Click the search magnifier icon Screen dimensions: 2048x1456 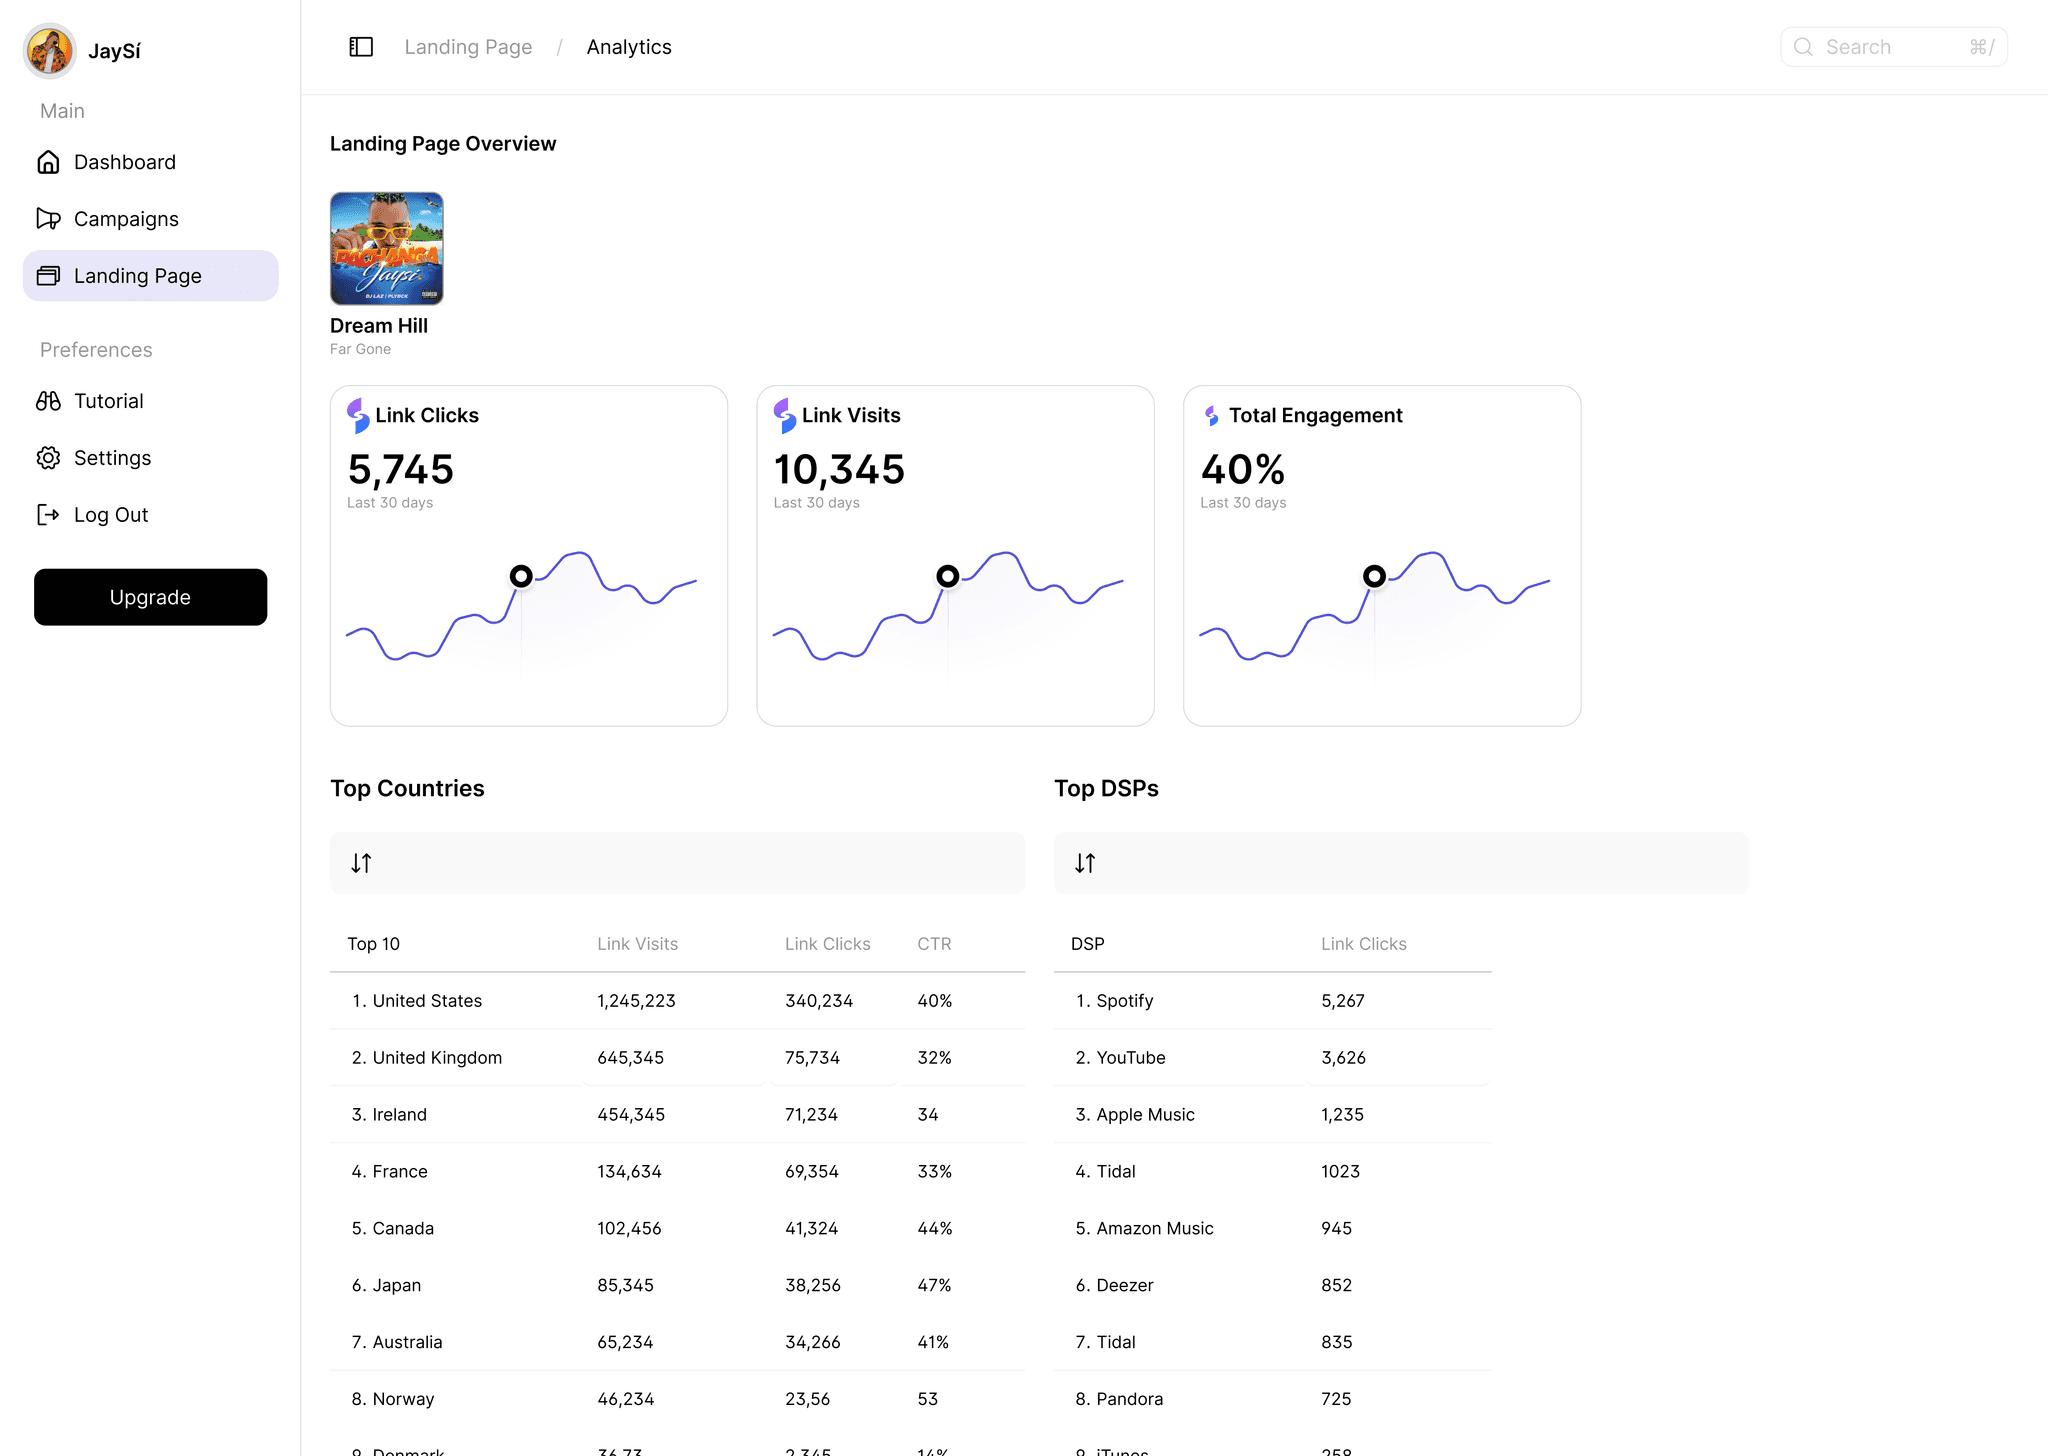tap(1803, 47)
